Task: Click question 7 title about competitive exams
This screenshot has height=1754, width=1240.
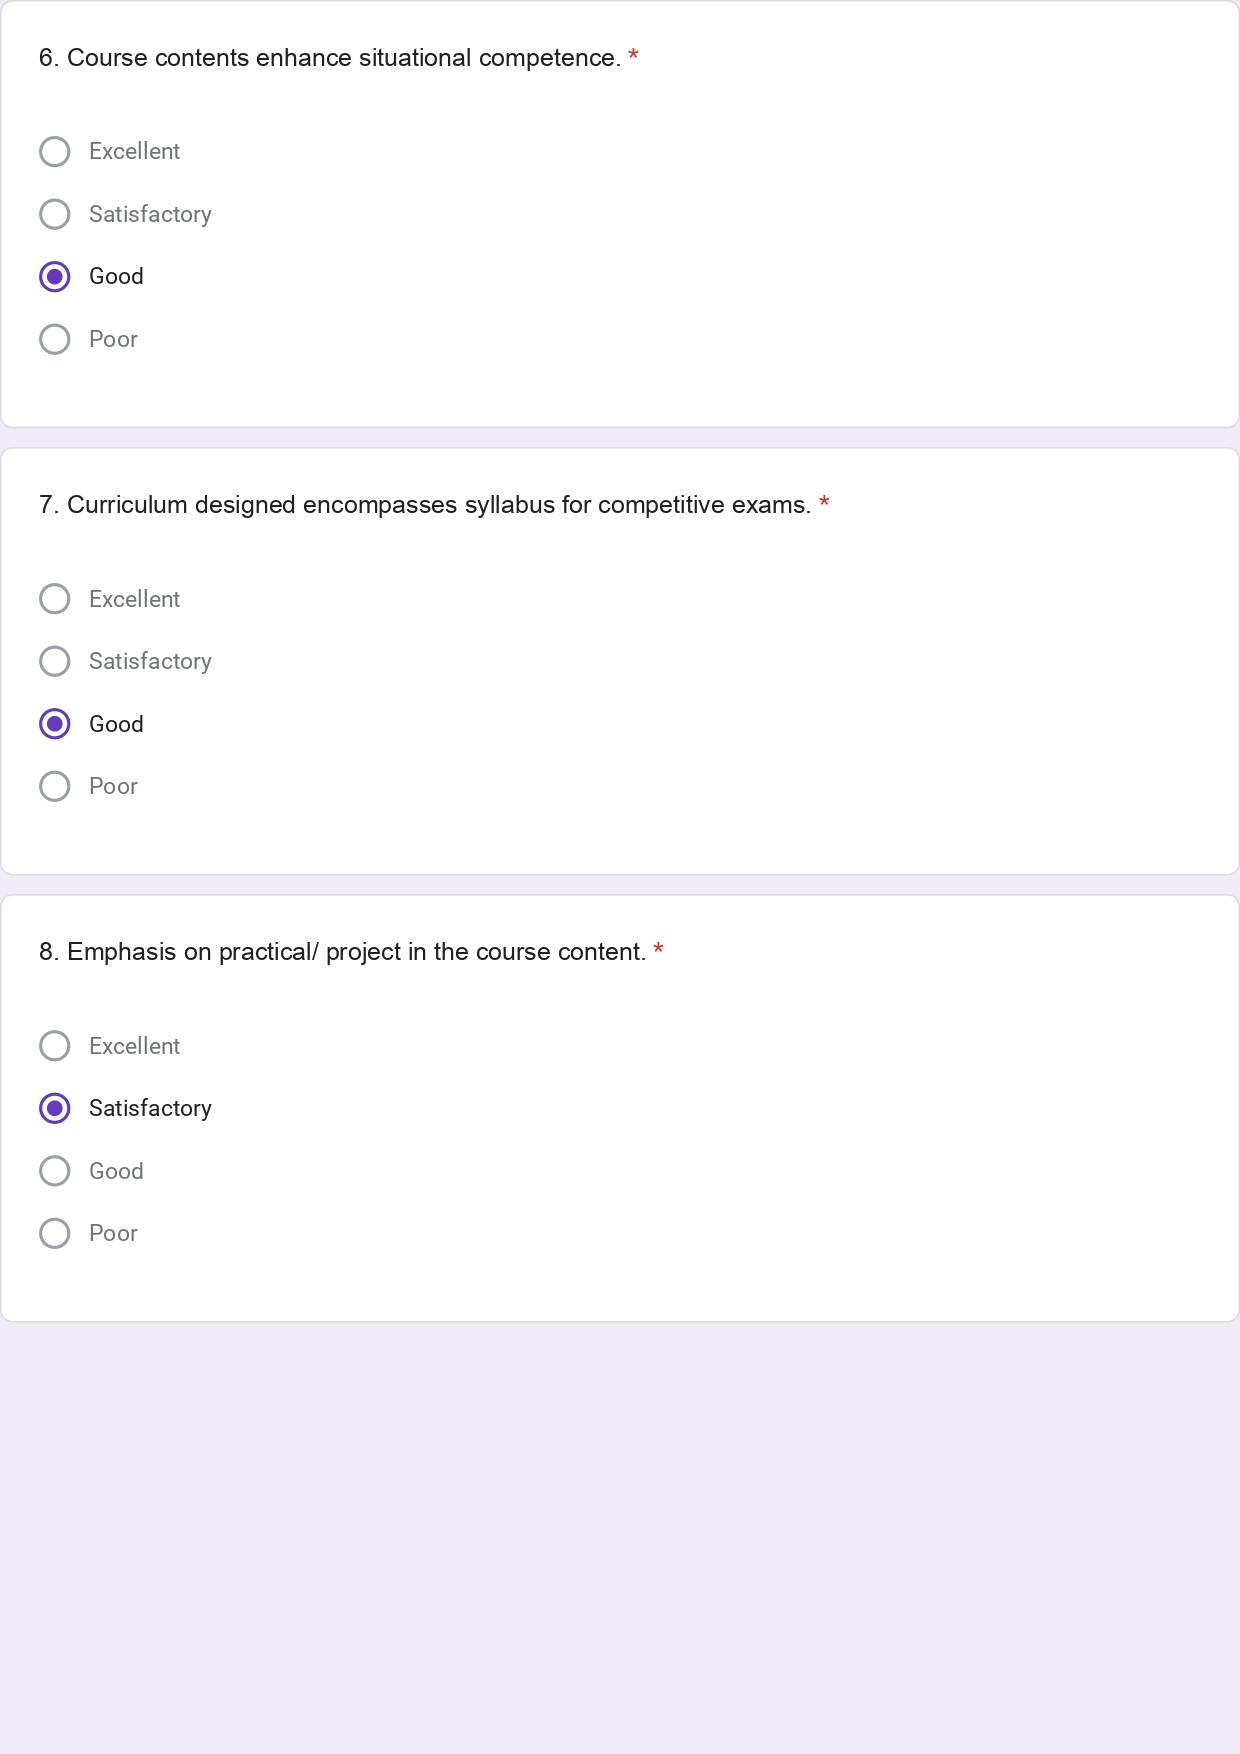Action: (x=424, y=505)
